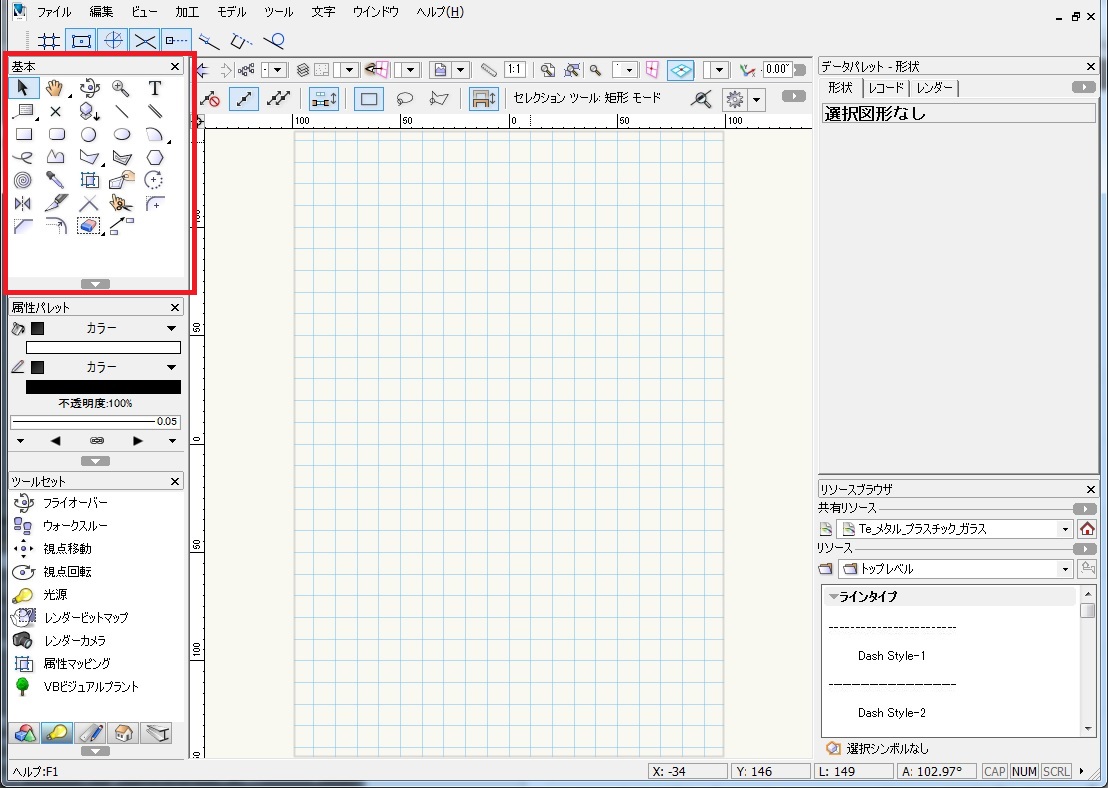Select the Rounded Rectangle tool

(x=56, y=134)
